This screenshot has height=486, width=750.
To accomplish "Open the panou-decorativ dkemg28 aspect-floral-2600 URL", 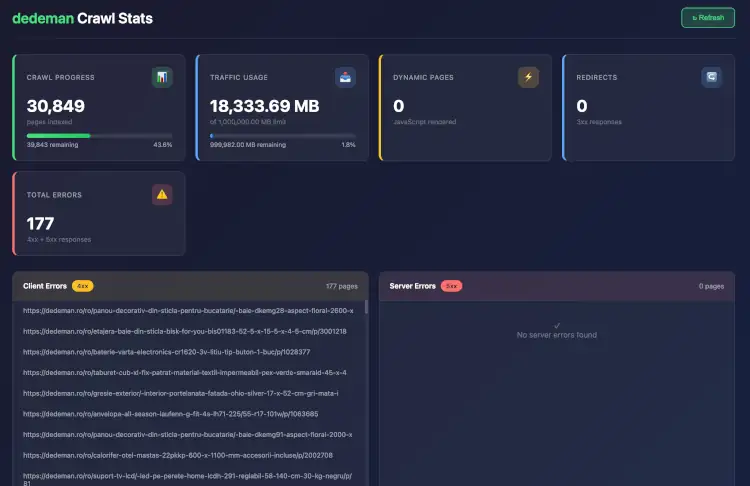I will tap(188, 310).
